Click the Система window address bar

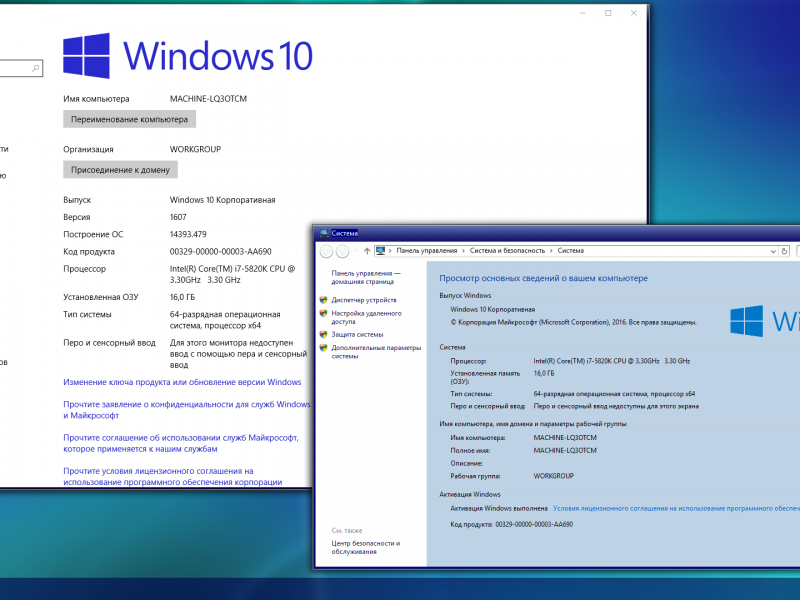click(x=582, y=251)
